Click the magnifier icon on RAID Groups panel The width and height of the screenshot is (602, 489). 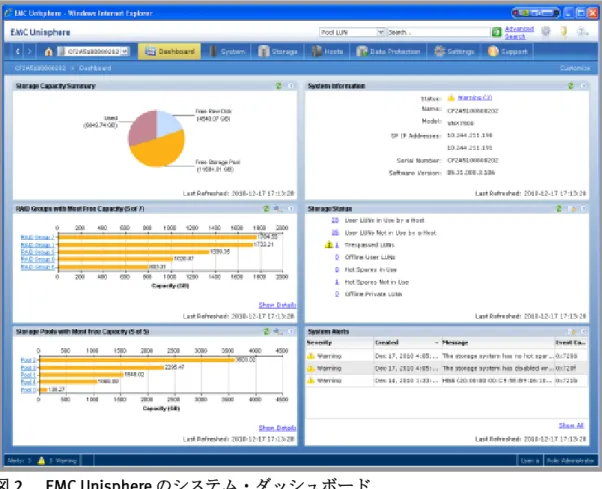(x=278, y=208)
